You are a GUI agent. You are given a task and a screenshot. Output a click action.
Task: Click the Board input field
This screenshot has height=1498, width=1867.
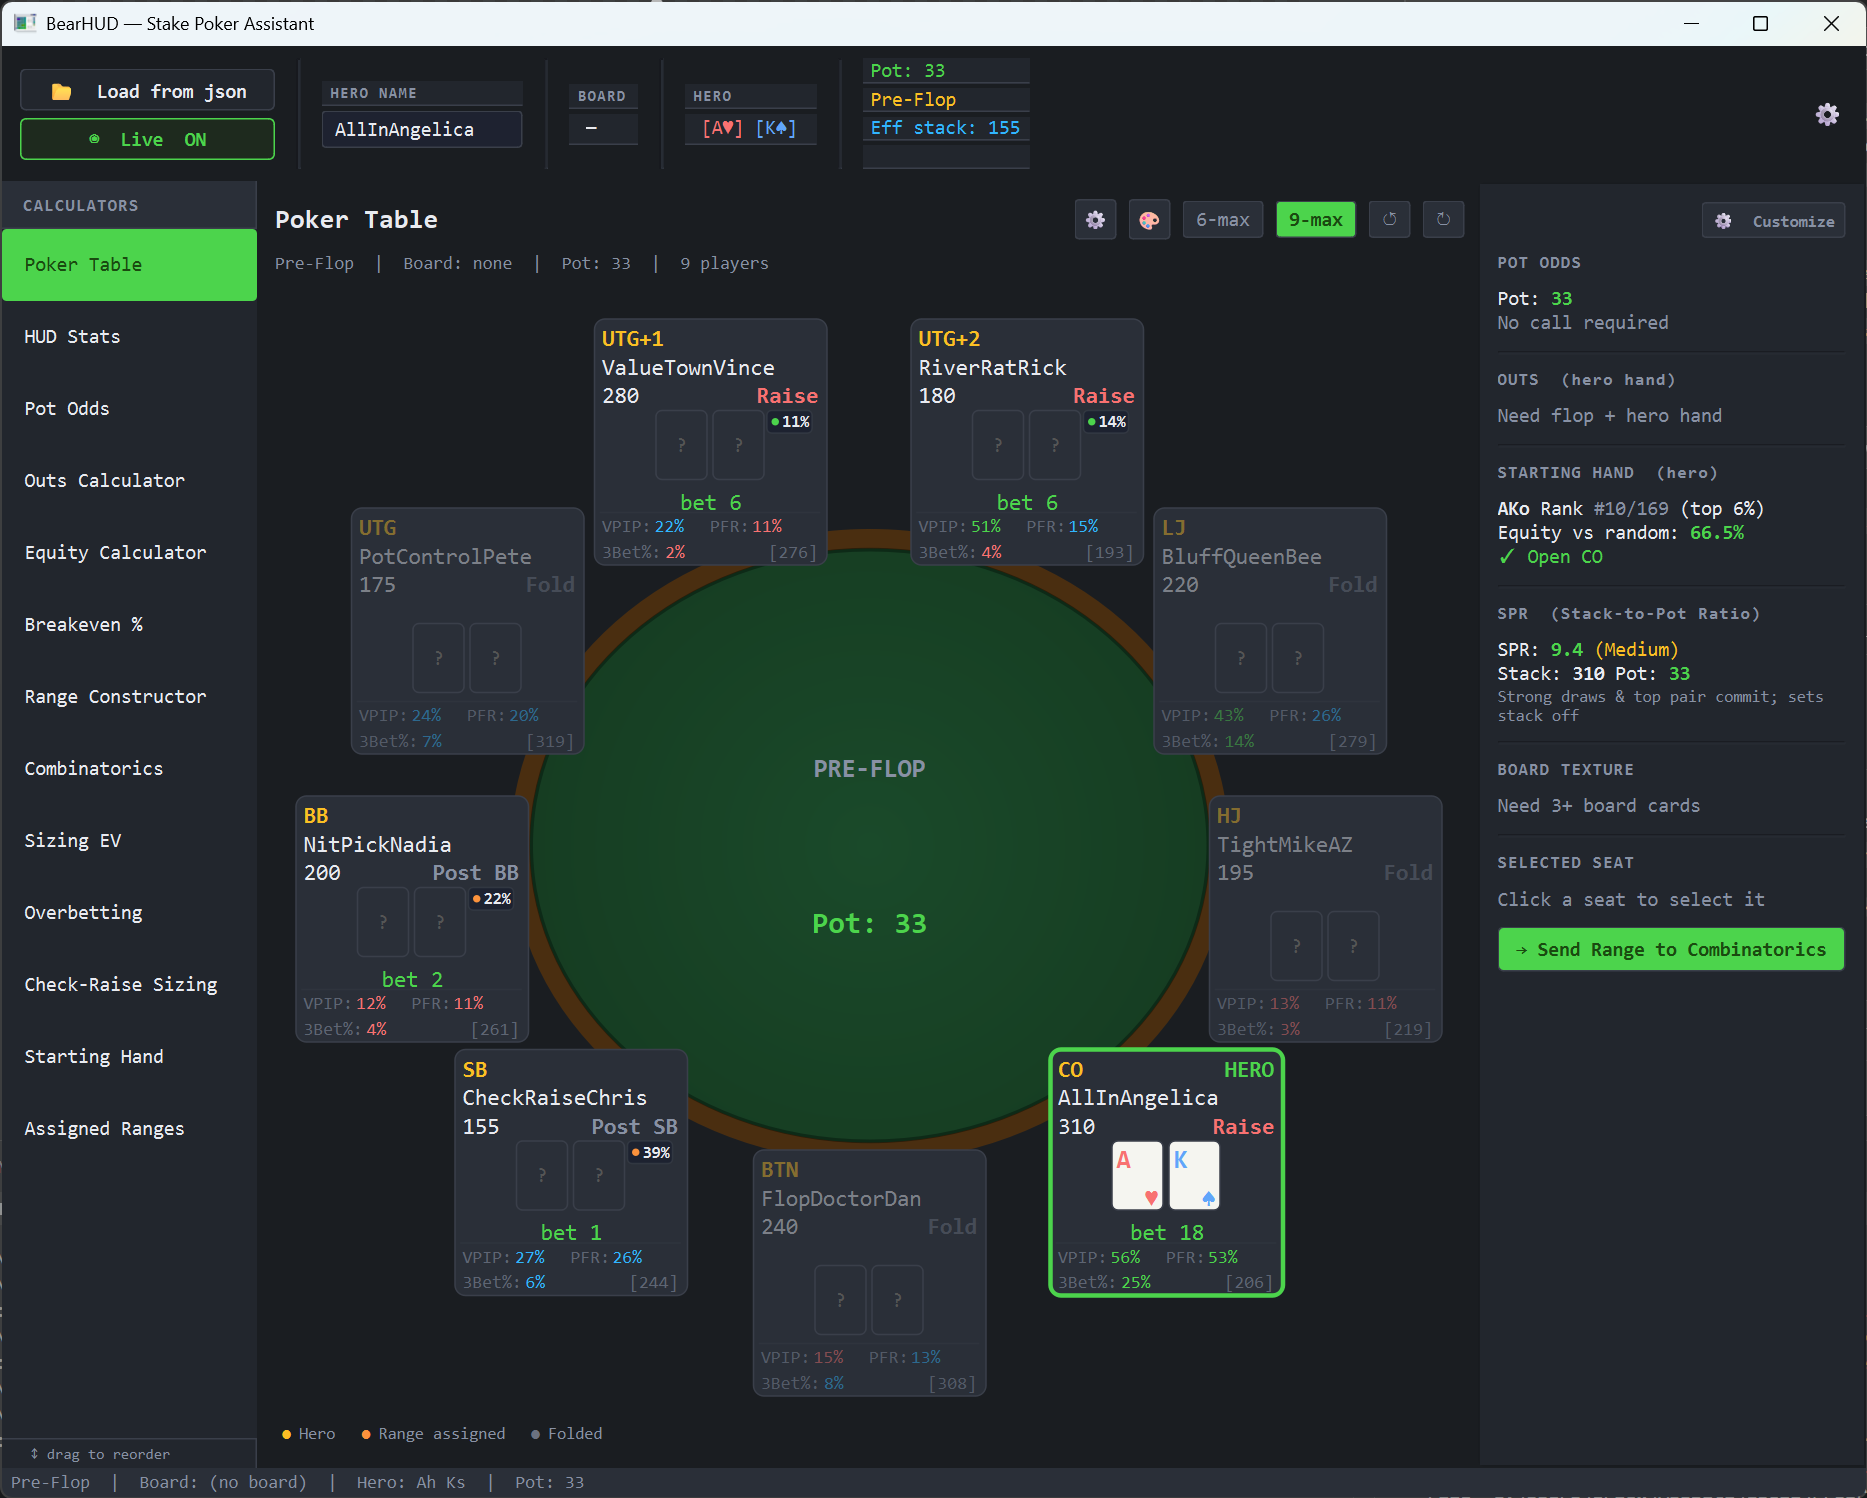tap(603, 129)
